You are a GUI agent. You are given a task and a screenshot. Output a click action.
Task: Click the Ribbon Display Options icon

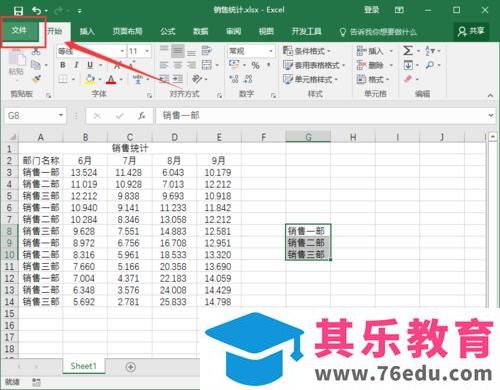coord(399,10)
